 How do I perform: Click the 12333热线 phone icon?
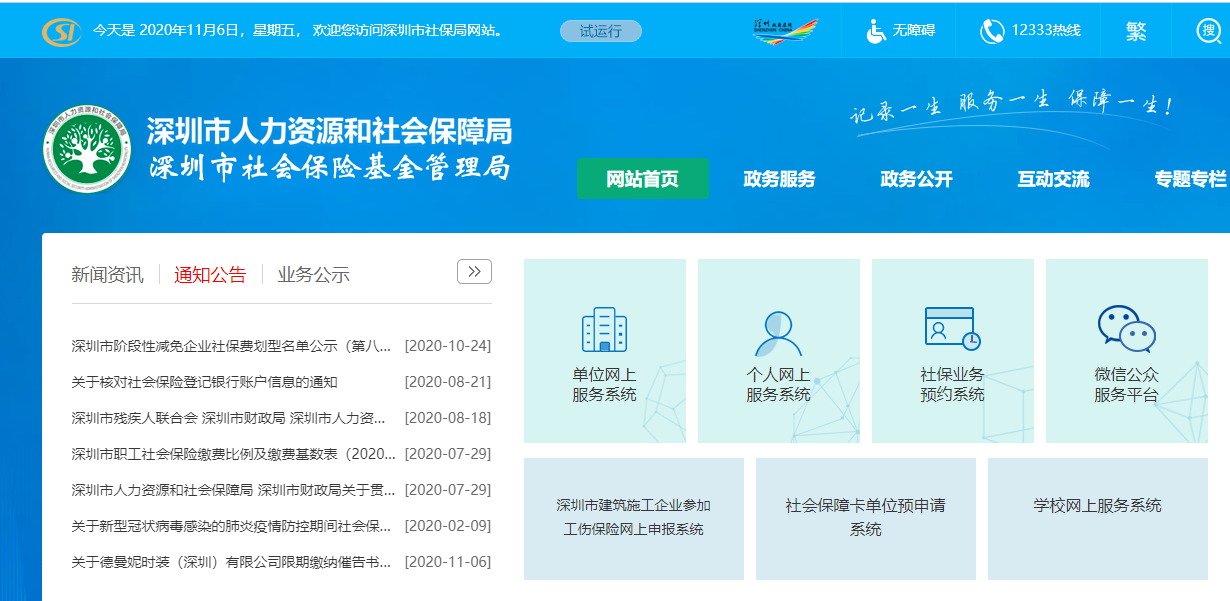[993, 30]
